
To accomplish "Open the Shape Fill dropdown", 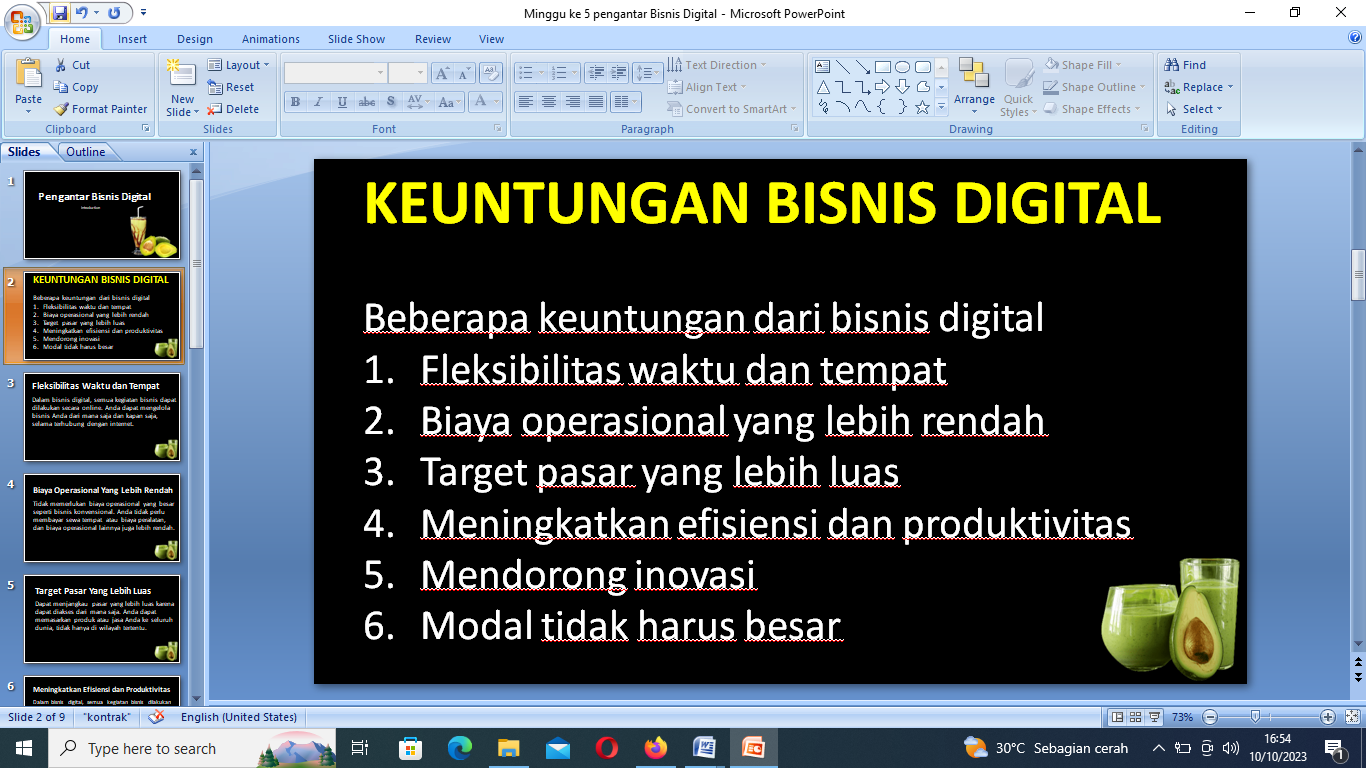I will pyautogui.click(x=1085, y=65).
